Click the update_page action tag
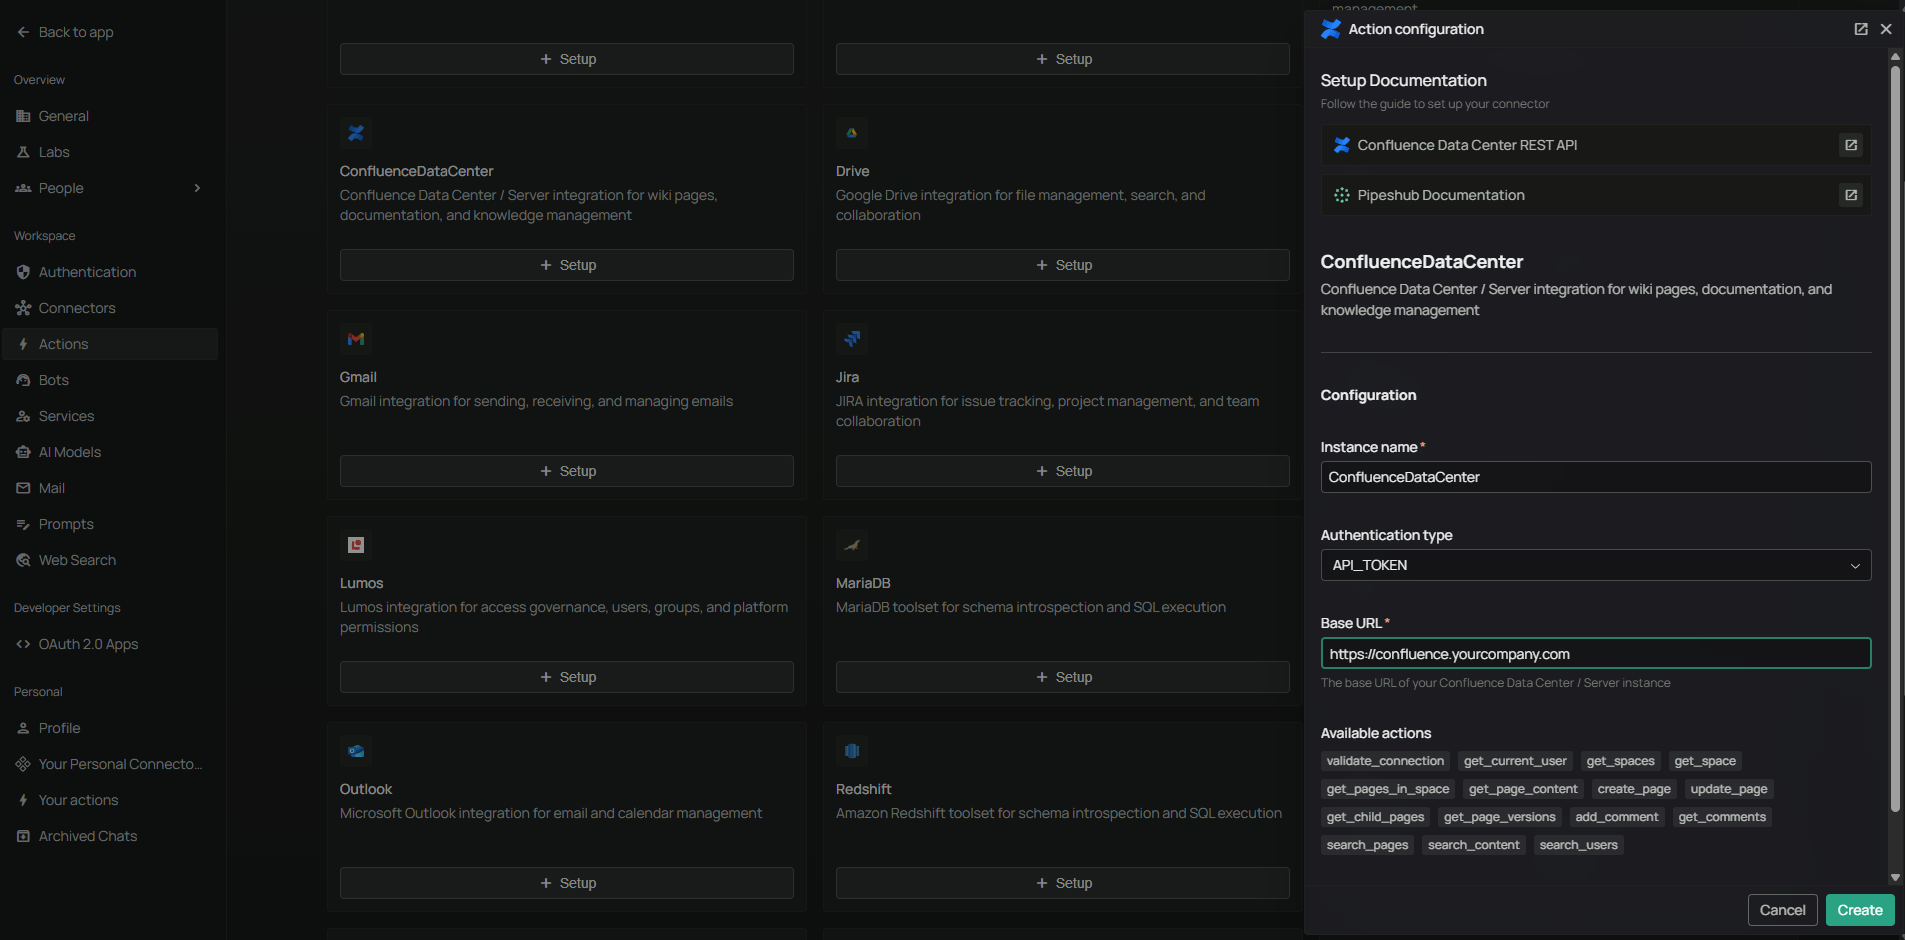1905x940 pixels. pyautogui.click(x=1729, y=789)
